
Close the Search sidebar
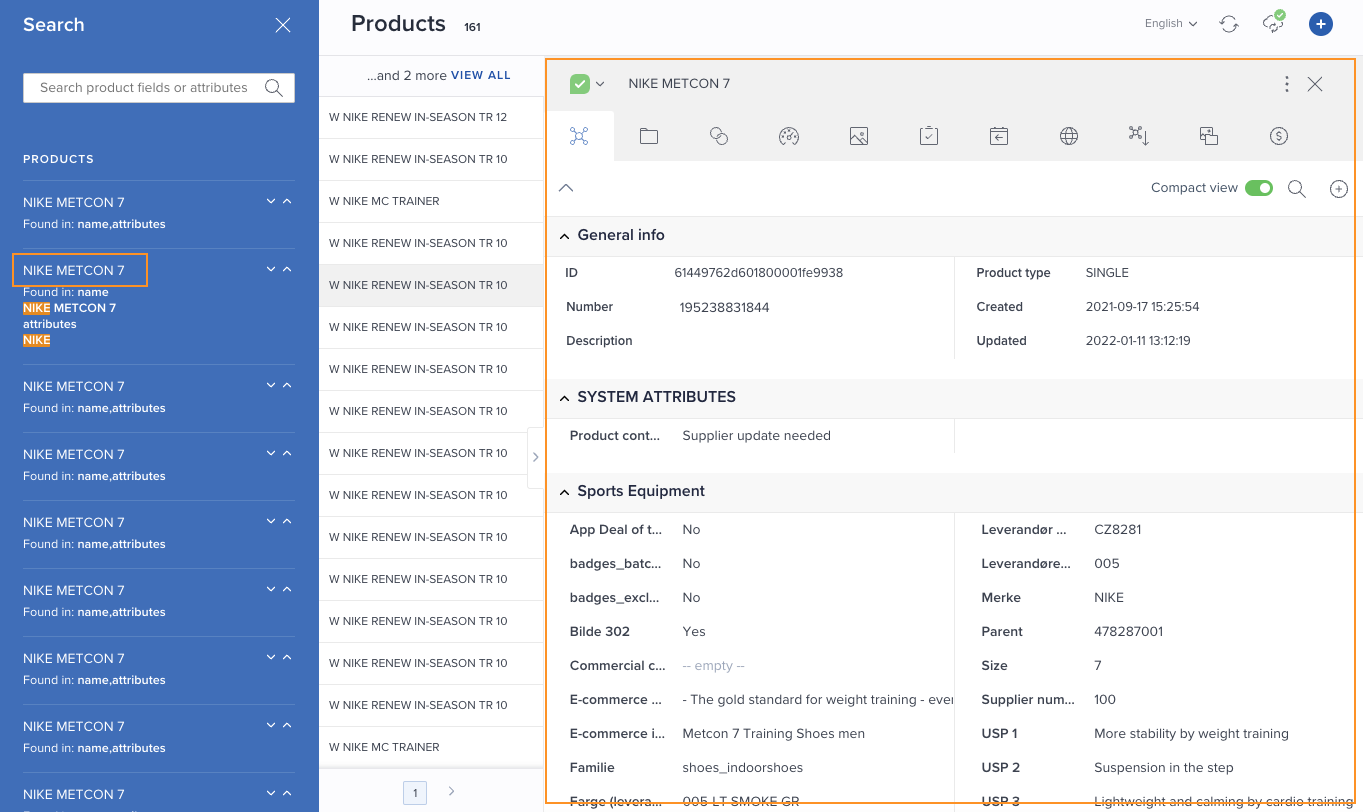283,25
